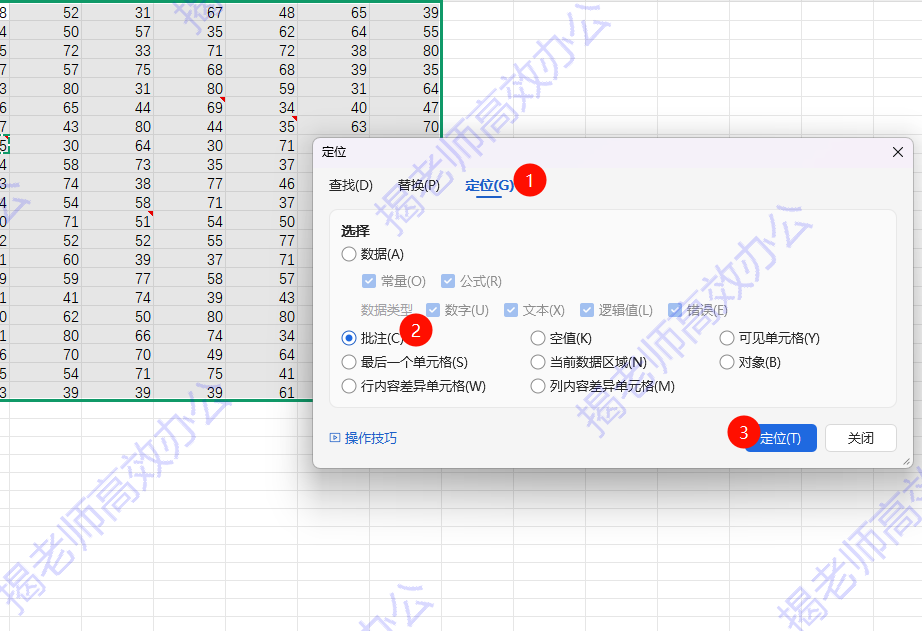Screen dimensions: 922x631
Task: Close the 定位 dialog with X
Action: point(898,152)
